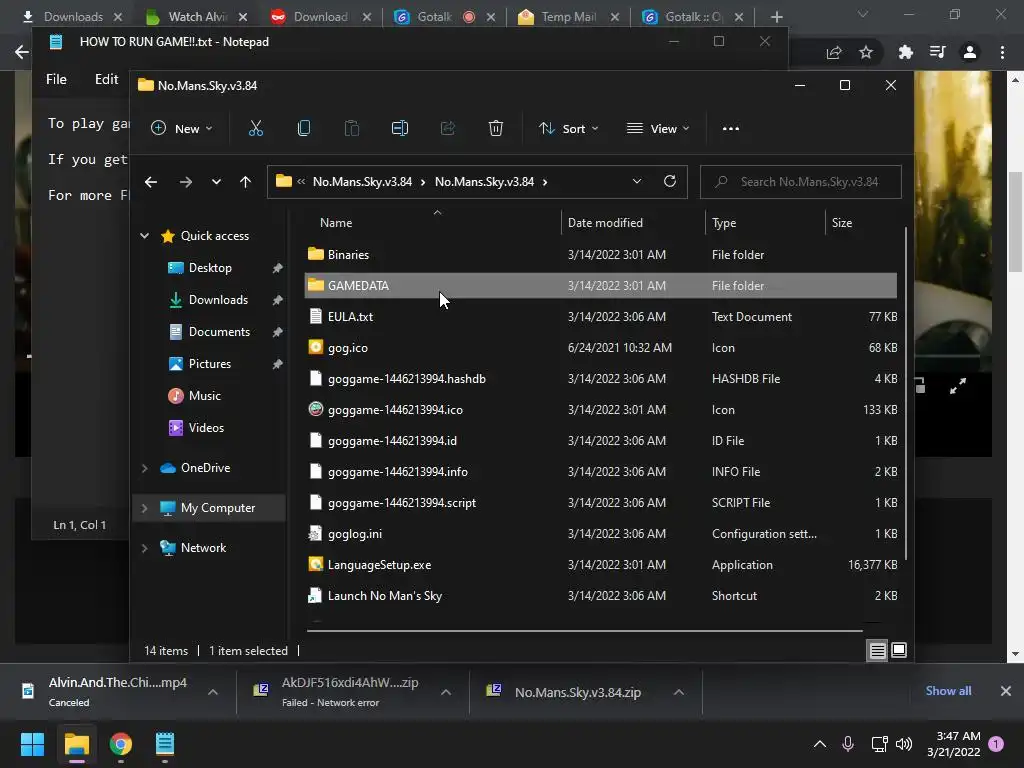Click the microphone icon in system tray
This screenshot has width=1024, height=768.
[848, 744]
